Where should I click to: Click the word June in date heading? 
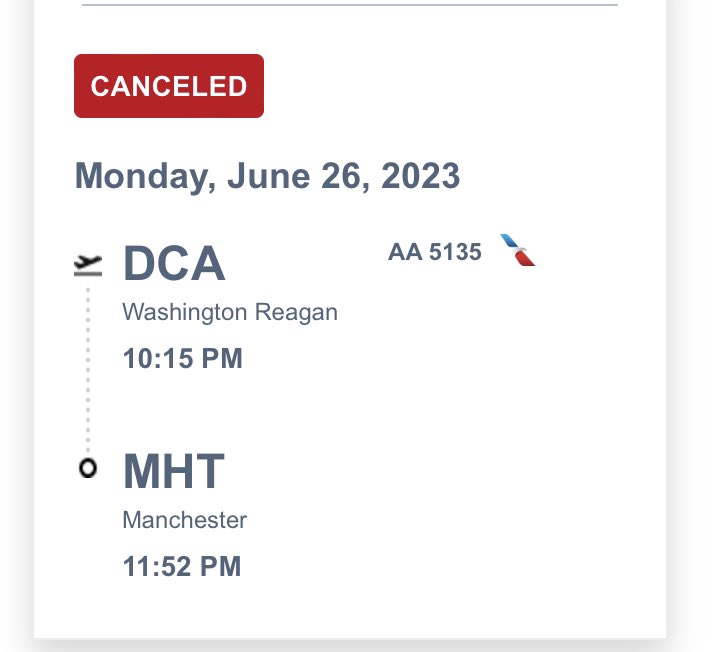(x=269, y=176)
